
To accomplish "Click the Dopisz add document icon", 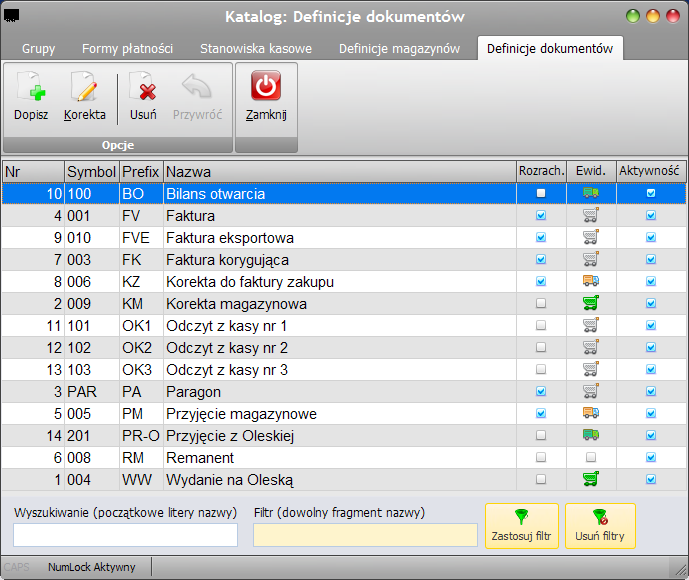I will [x=31, y=87].
